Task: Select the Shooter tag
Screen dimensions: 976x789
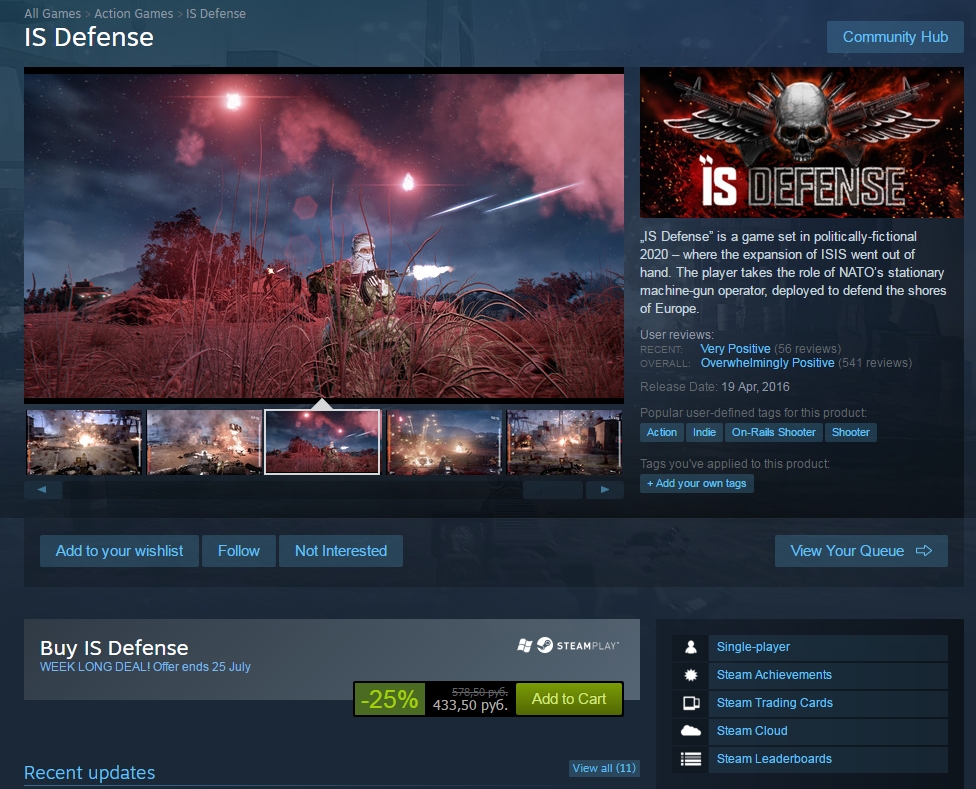Action: [850, 432]
